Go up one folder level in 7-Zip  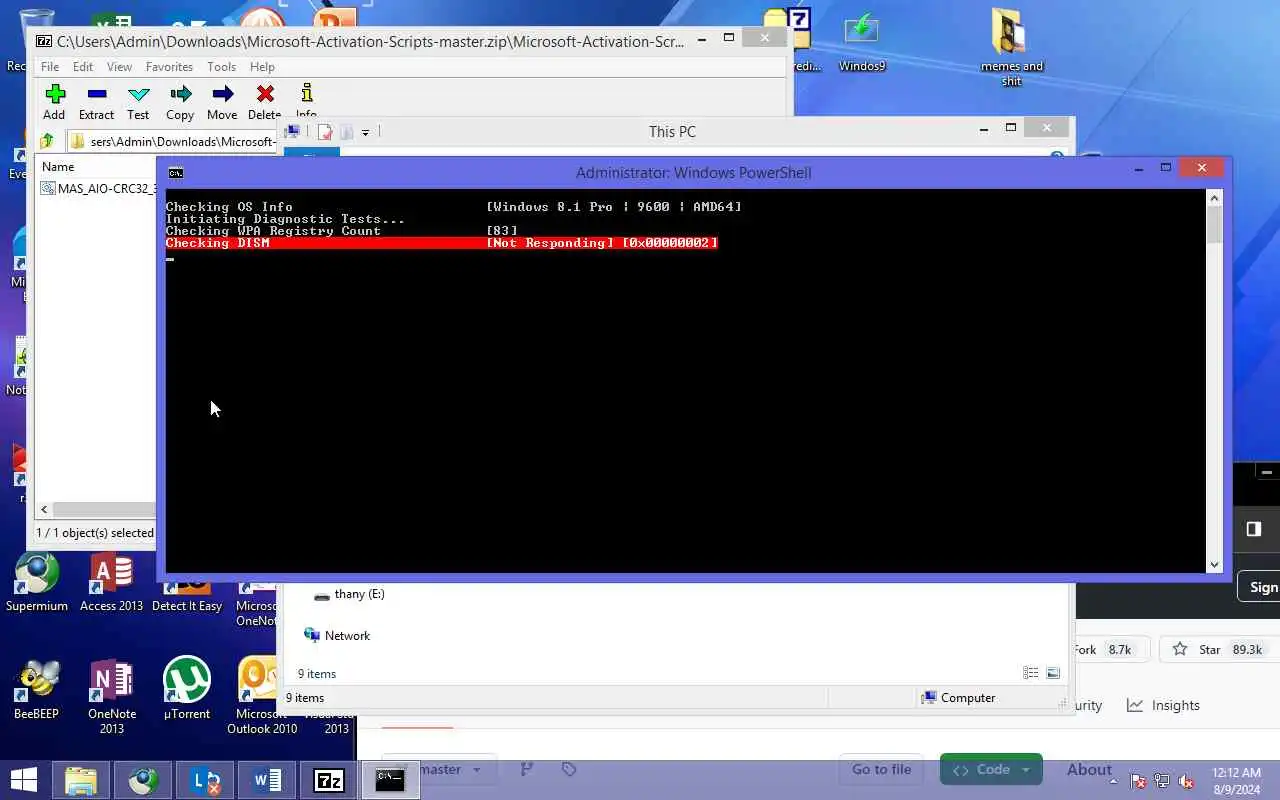coord(47,141)
